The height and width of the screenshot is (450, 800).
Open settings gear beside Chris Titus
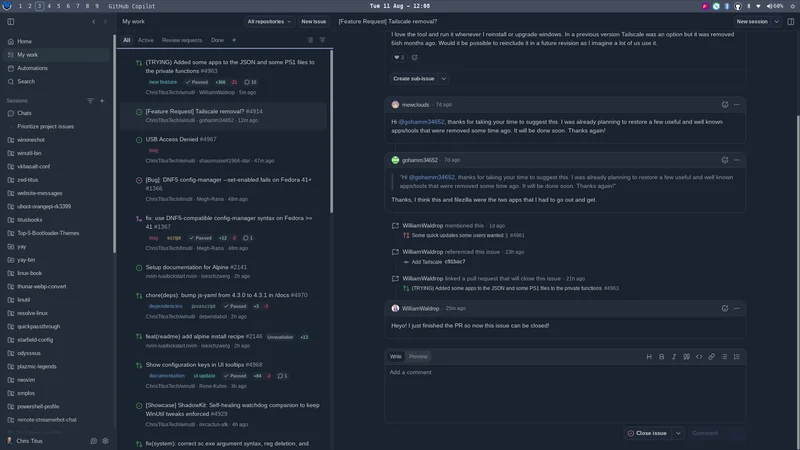coord(106,441)
